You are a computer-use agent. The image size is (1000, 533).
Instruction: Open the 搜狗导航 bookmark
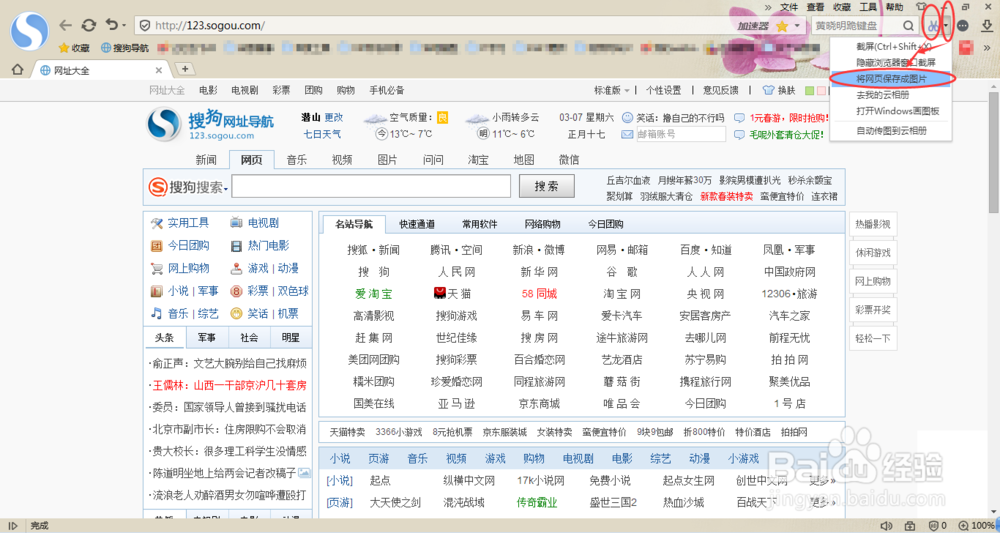pos(125,48)
